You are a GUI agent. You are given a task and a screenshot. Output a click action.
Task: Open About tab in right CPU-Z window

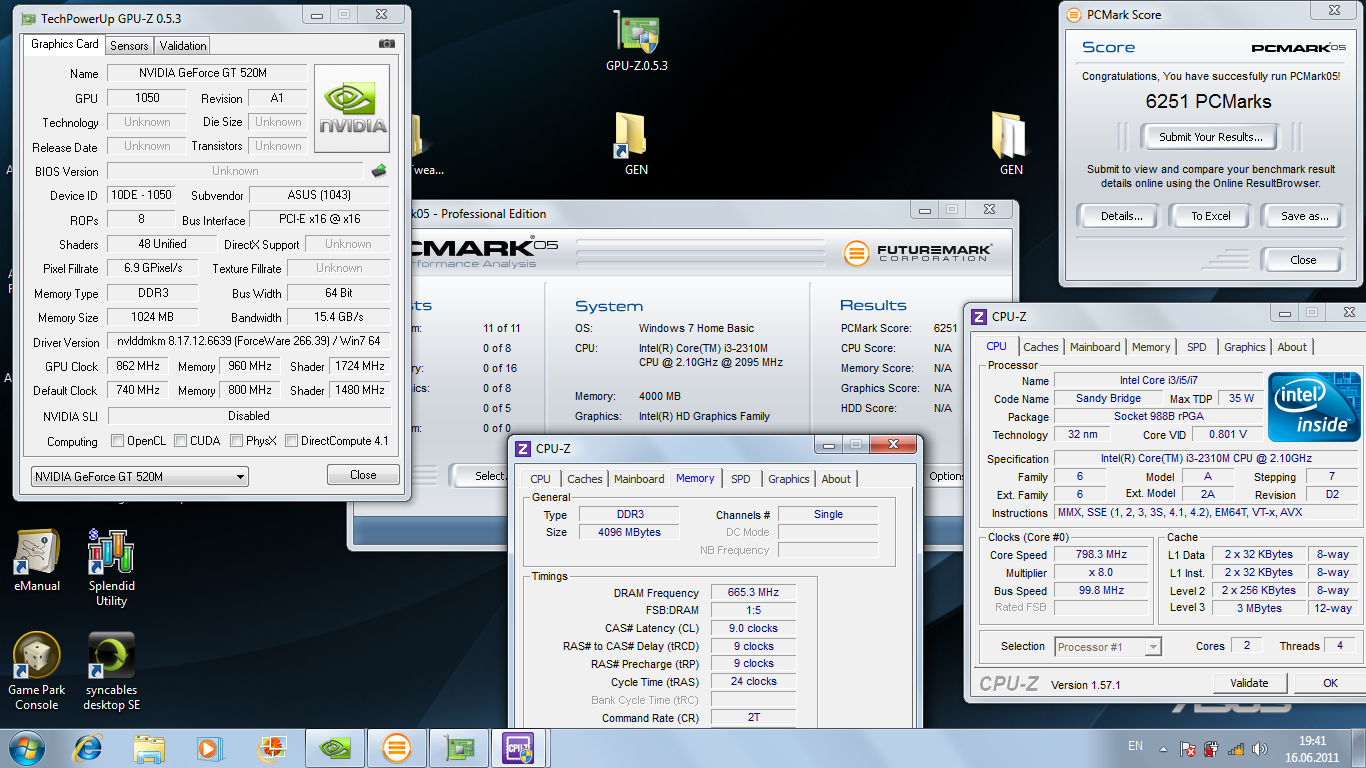coord(1292,347)
